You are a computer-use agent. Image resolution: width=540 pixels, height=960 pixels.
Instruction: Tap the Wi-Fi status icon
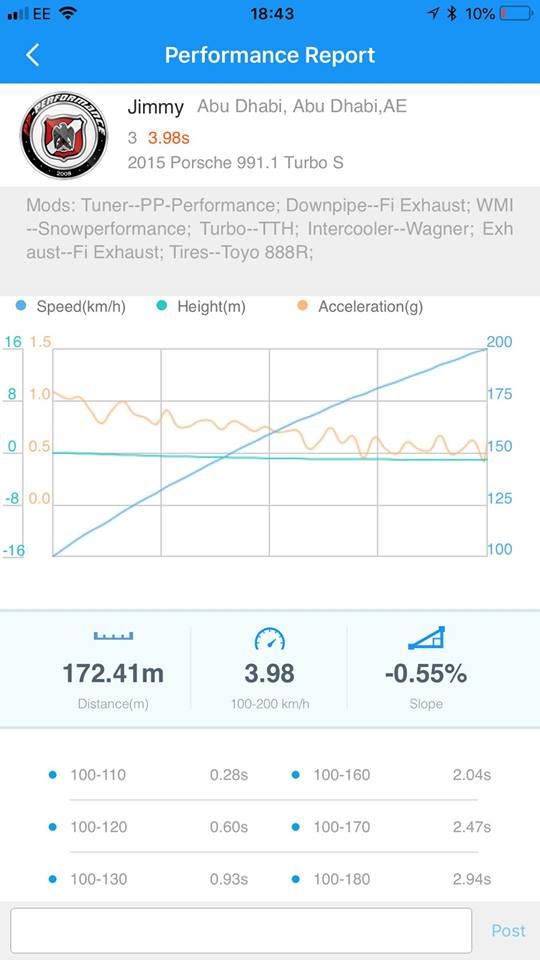67,13
